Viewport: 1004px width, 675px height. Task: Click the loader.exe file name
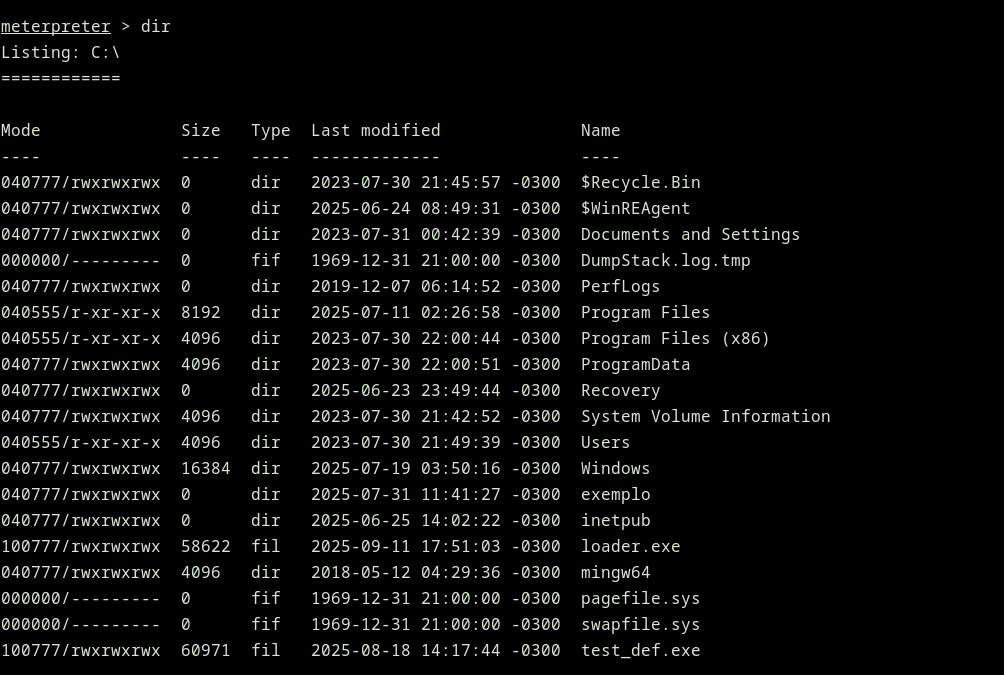pyautogui.click(x=630, y=546)
